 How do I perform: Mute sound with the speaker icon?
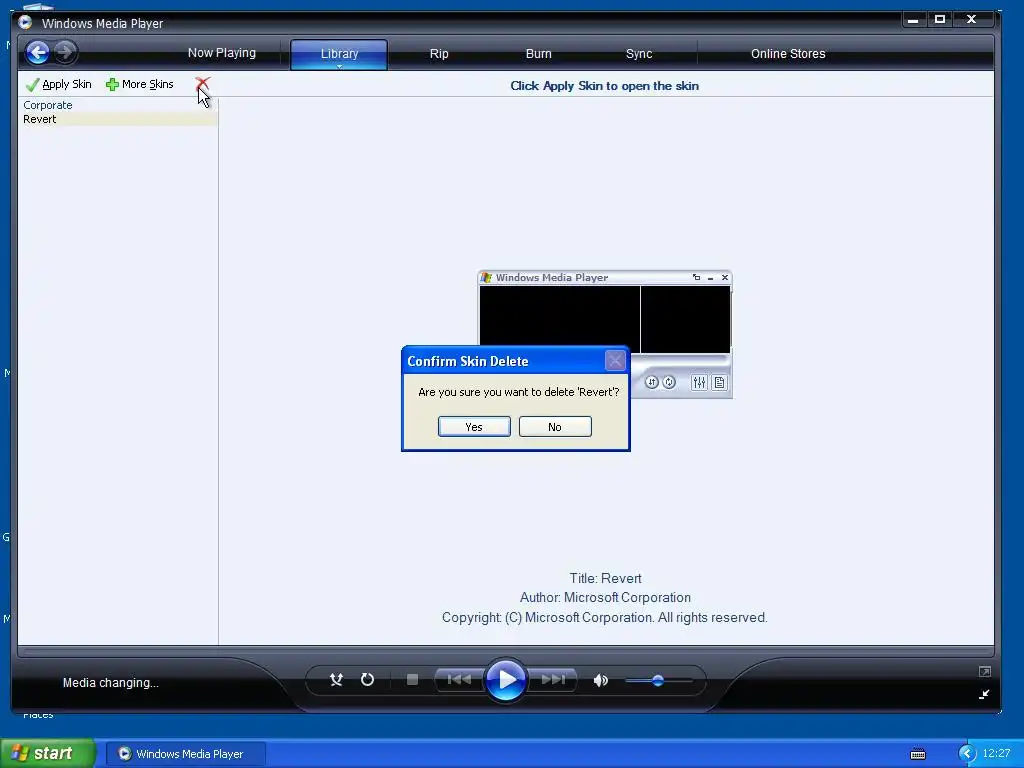tap(600, 680)
